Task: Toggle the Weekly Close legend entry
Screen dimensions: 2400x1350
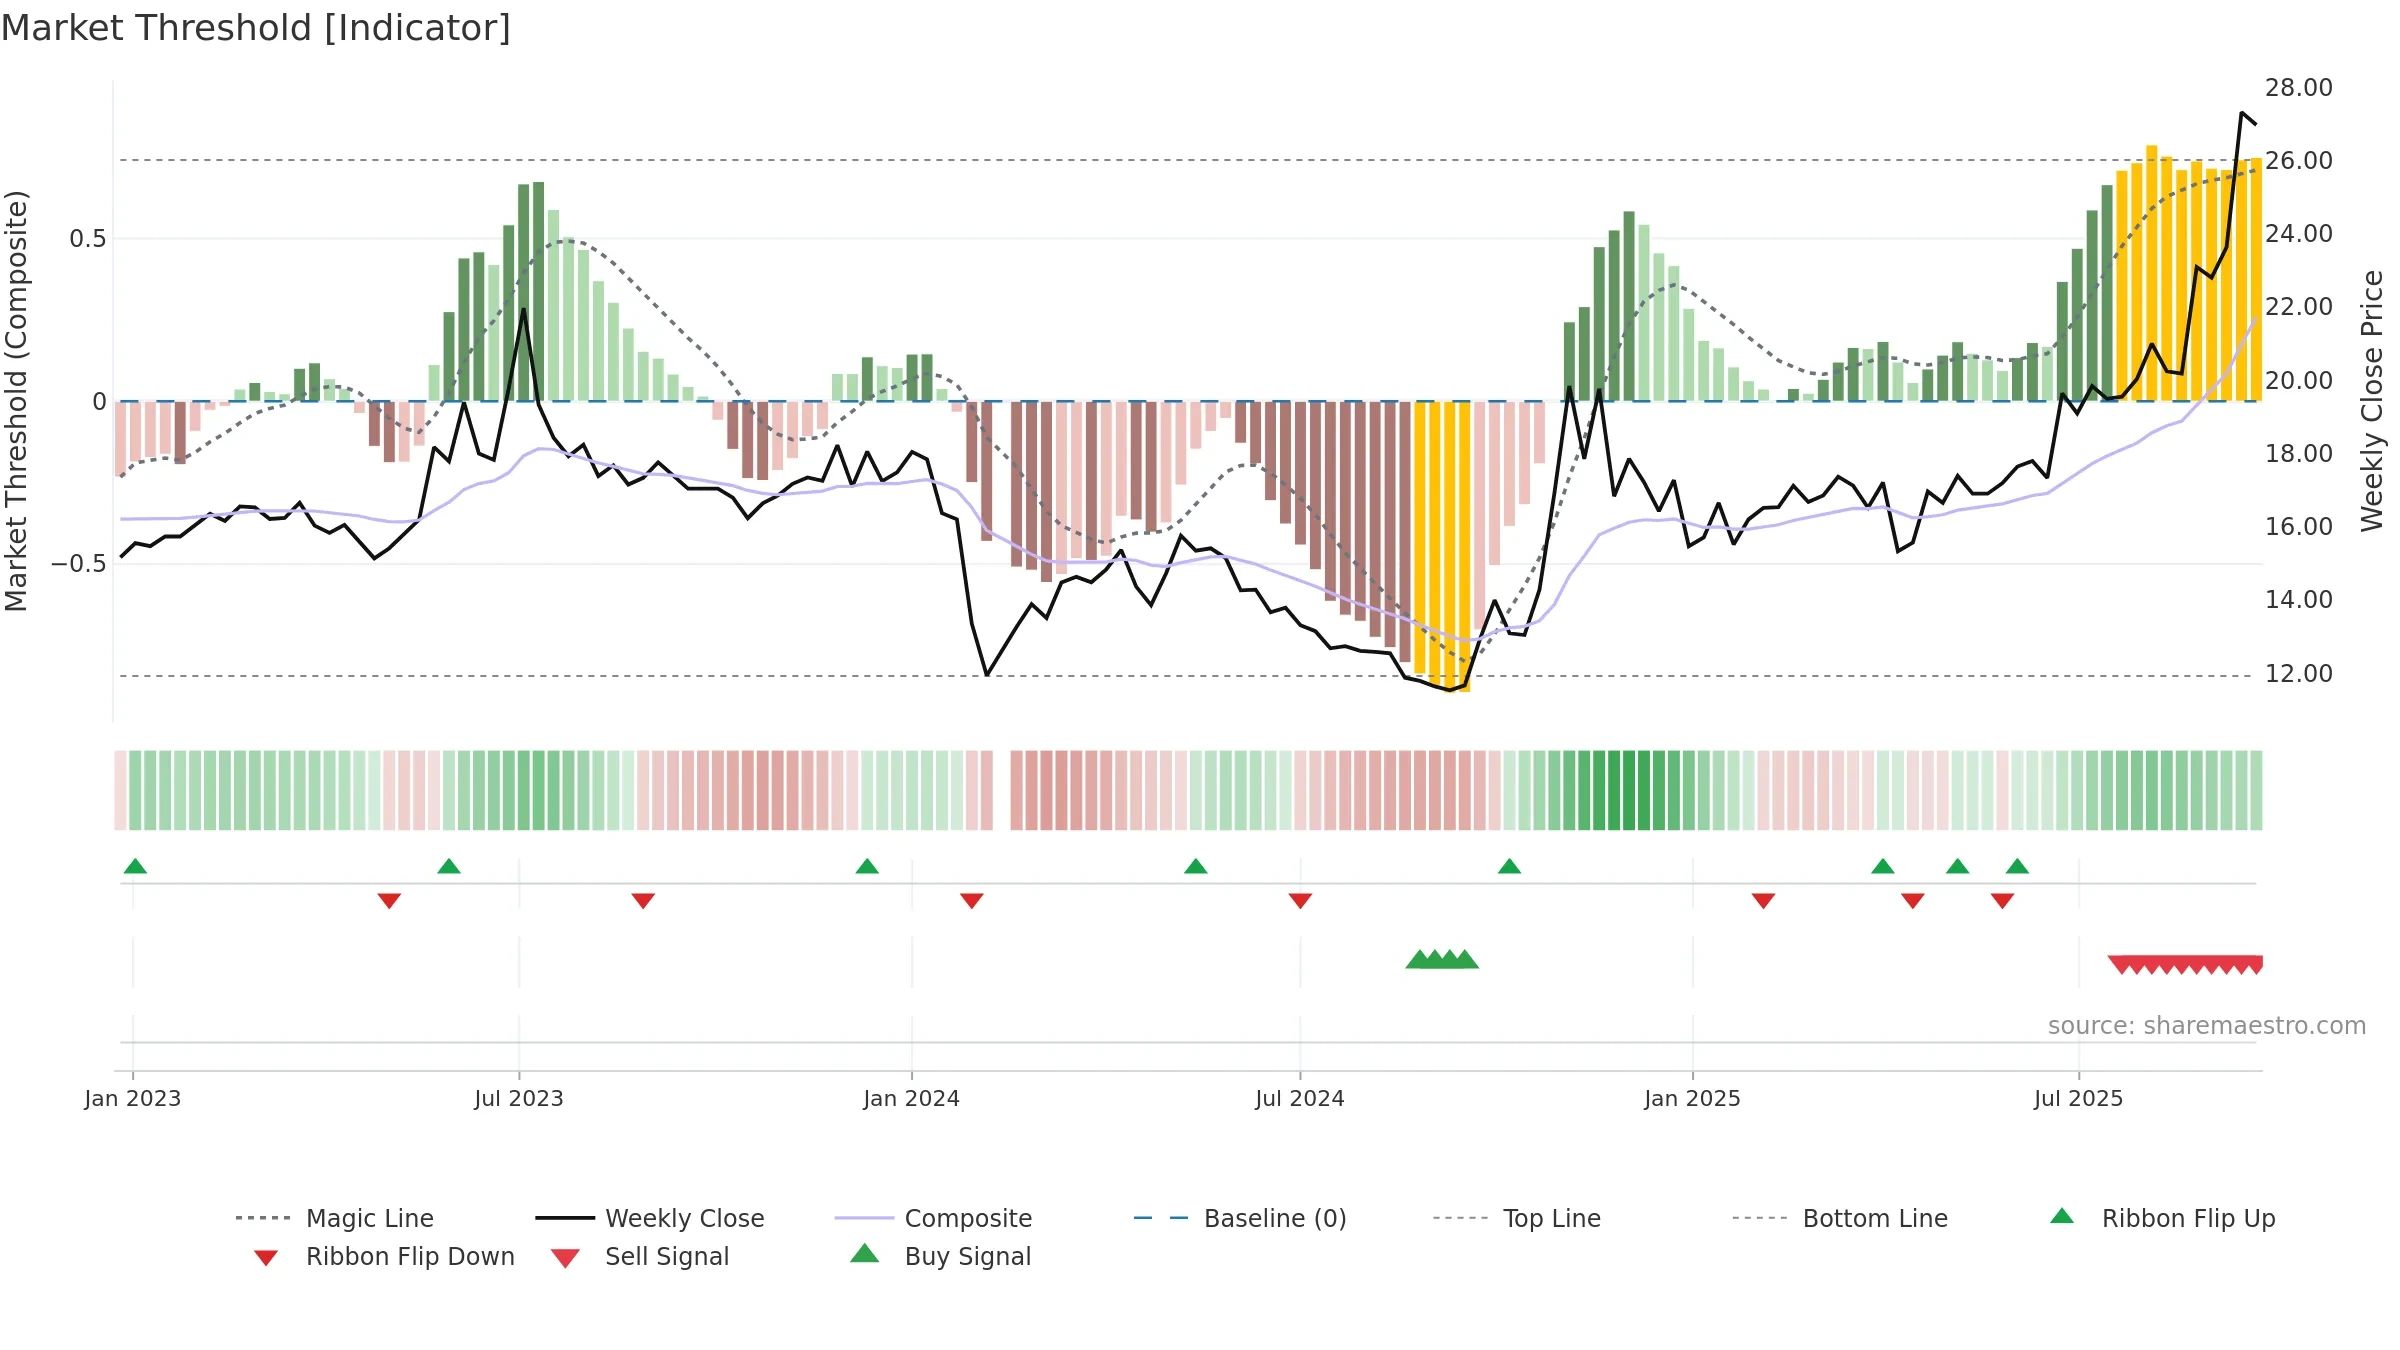Action: (x=649, y=1218)
